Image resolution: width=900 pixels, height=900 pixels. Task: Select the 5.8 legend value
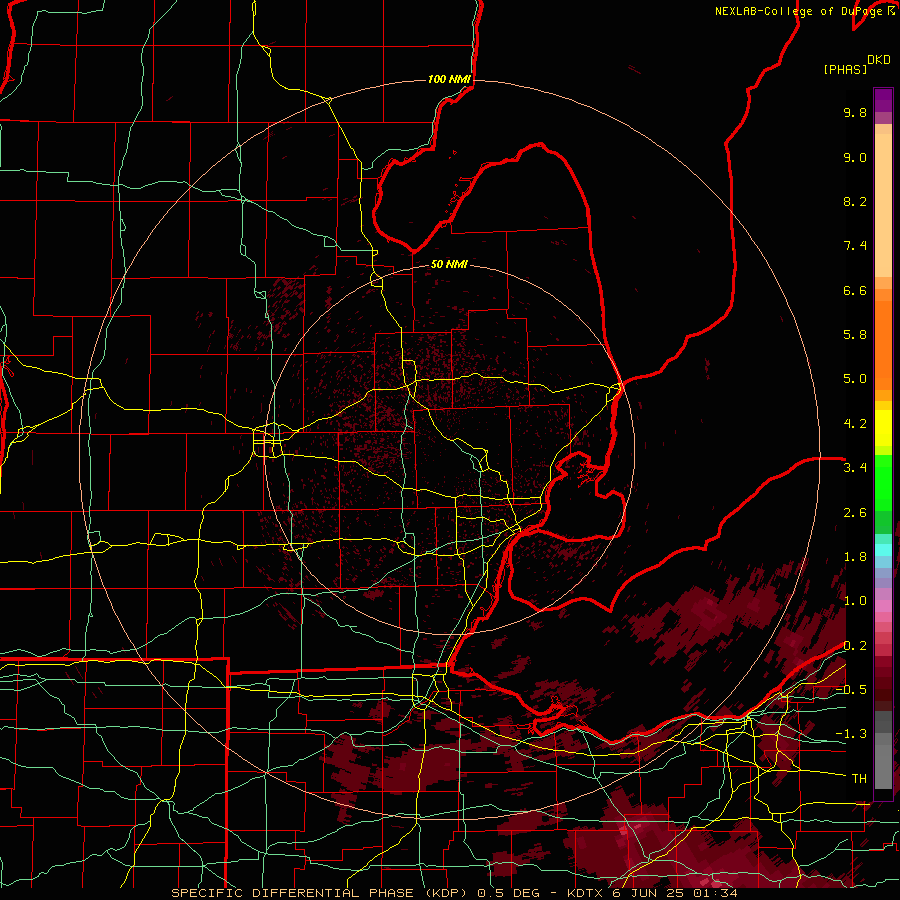point(855,335)
